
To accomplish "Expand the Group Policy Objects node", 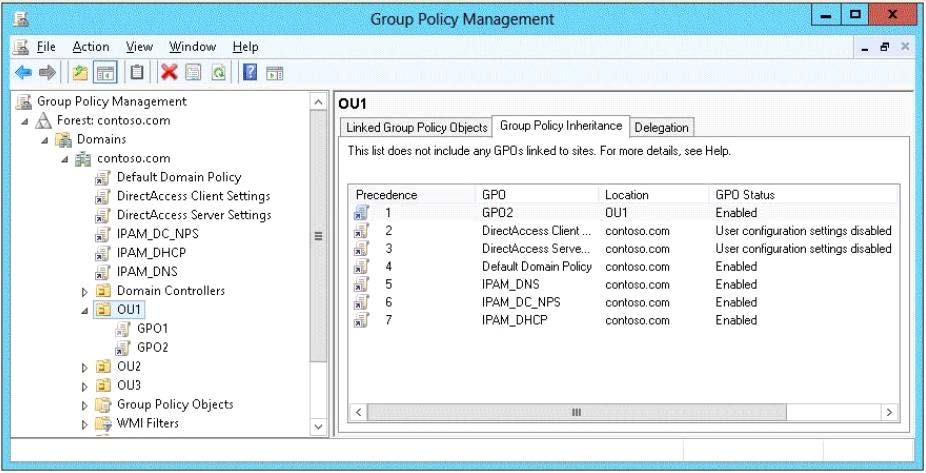I will coord(85,405).
